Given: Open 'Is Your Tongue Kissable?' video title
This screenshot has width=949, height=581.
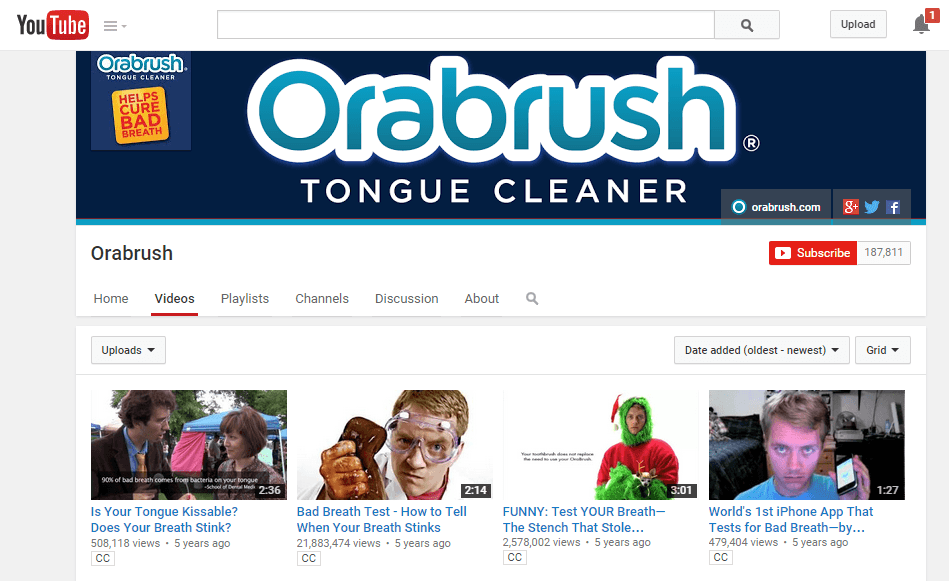Looking at the screenshot, I should coord(164,520).
